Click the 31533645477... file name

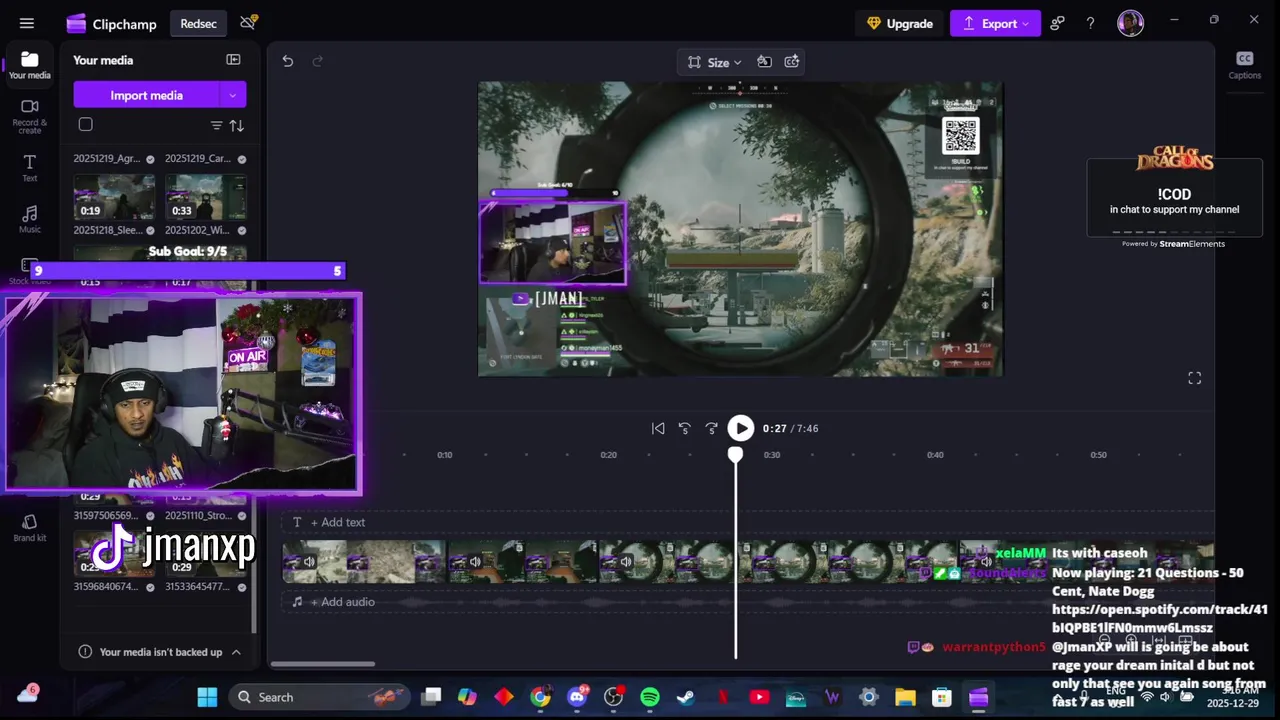click(x=197, y=587)
